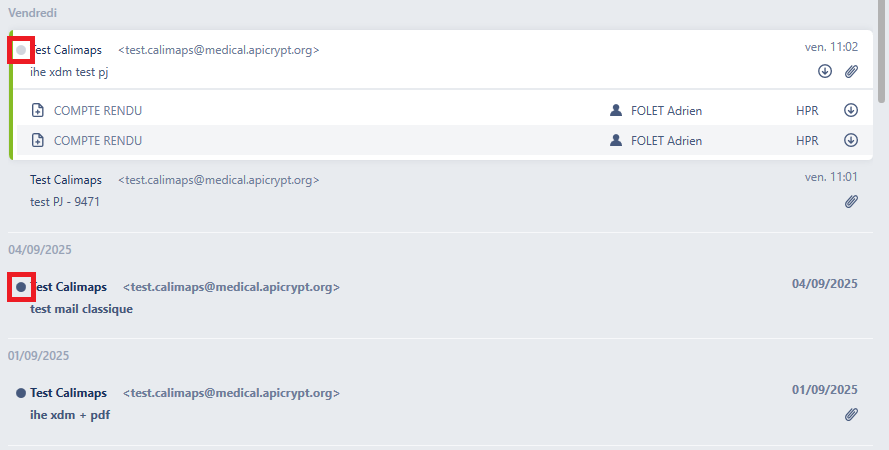889x450 pixels.
Task: Click the first COMPTE RENDU attachment label
Action: point(98,111)
